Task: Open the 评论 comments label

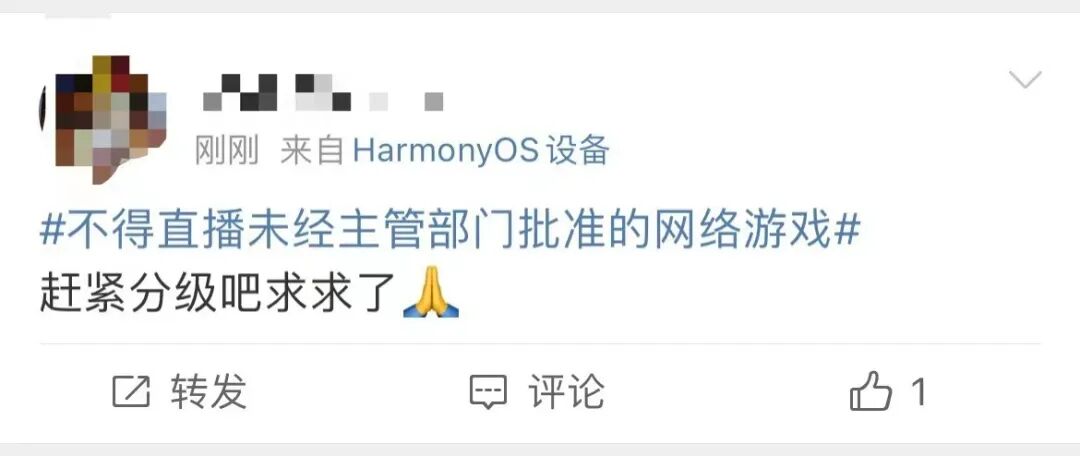Action: [566, 391]
